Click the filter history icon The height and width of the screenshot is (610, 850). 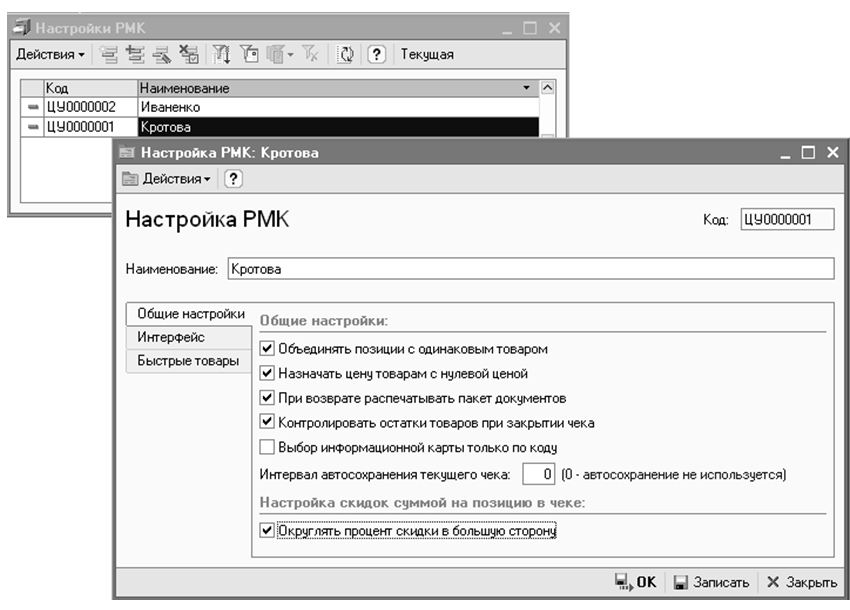pos(276,54)
